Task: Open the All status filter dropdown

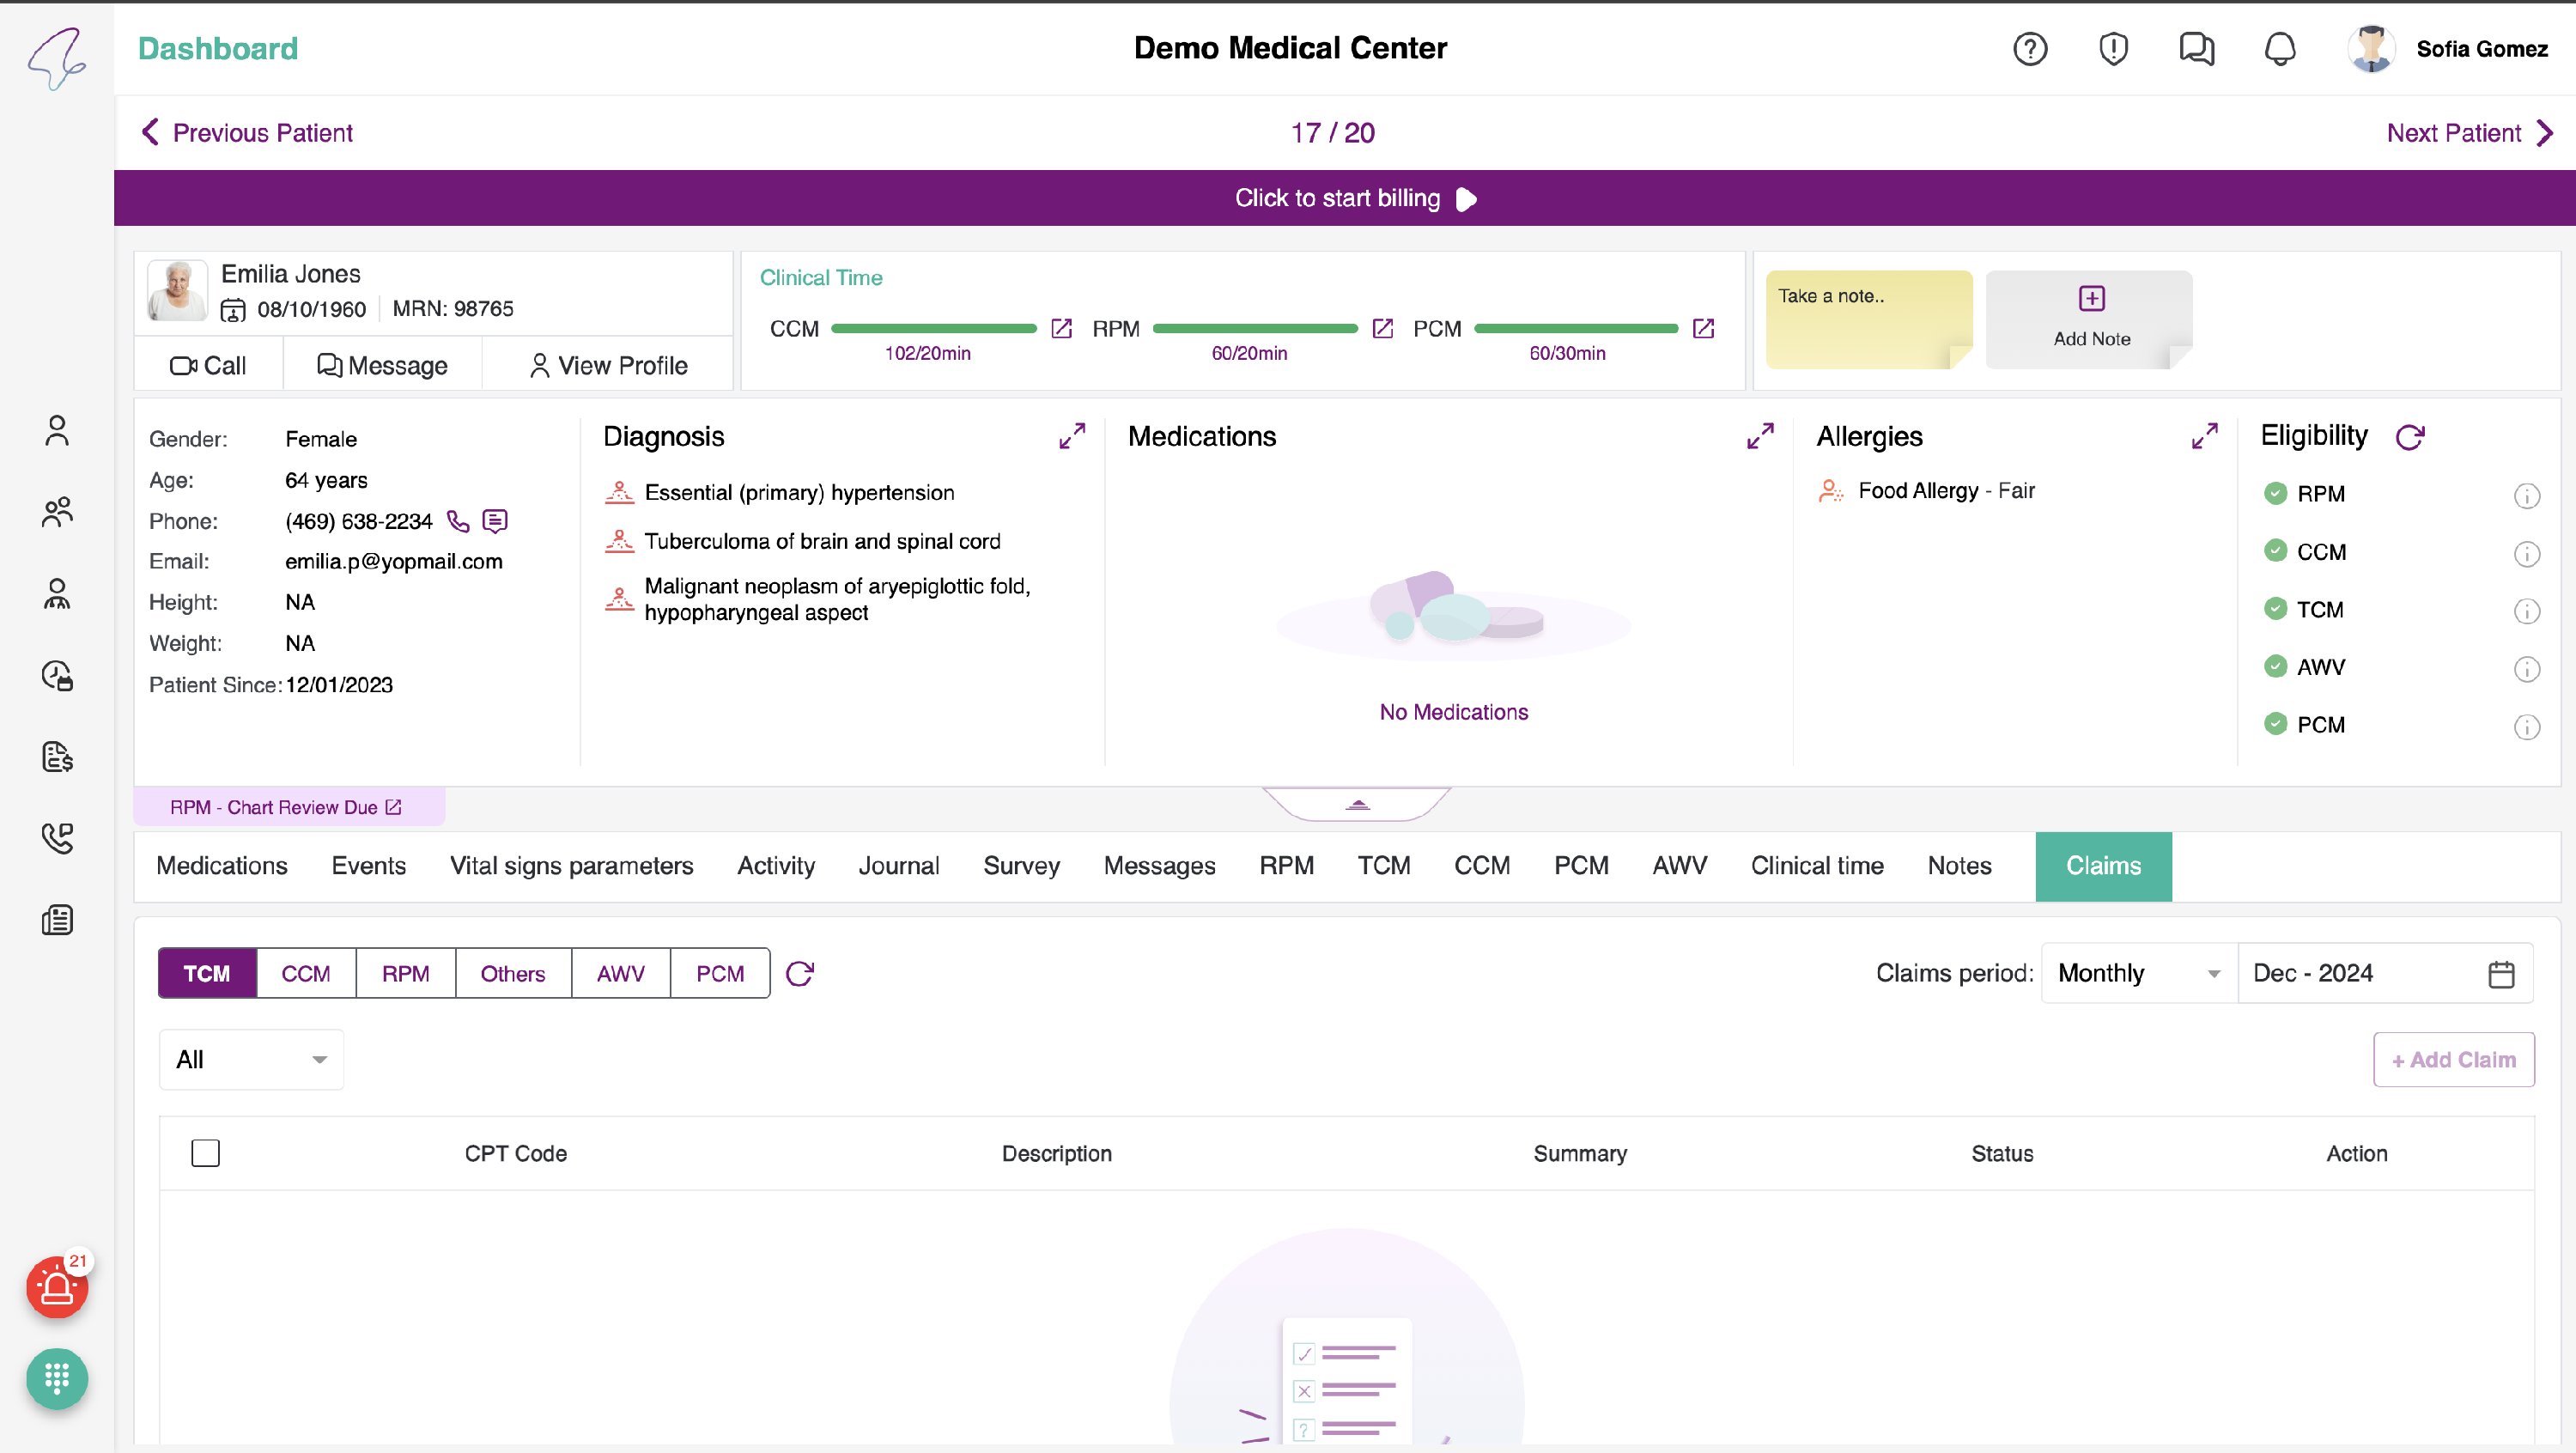Action: [x=251, y=1059]
